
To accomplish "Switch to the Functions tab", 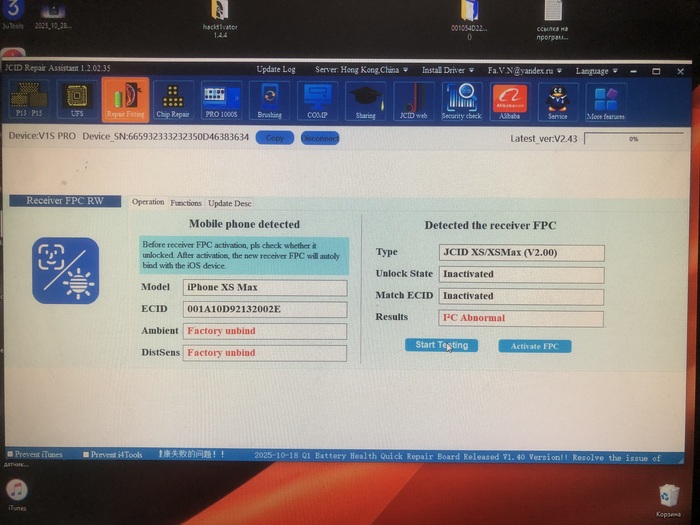I will [x=185, y=203].
